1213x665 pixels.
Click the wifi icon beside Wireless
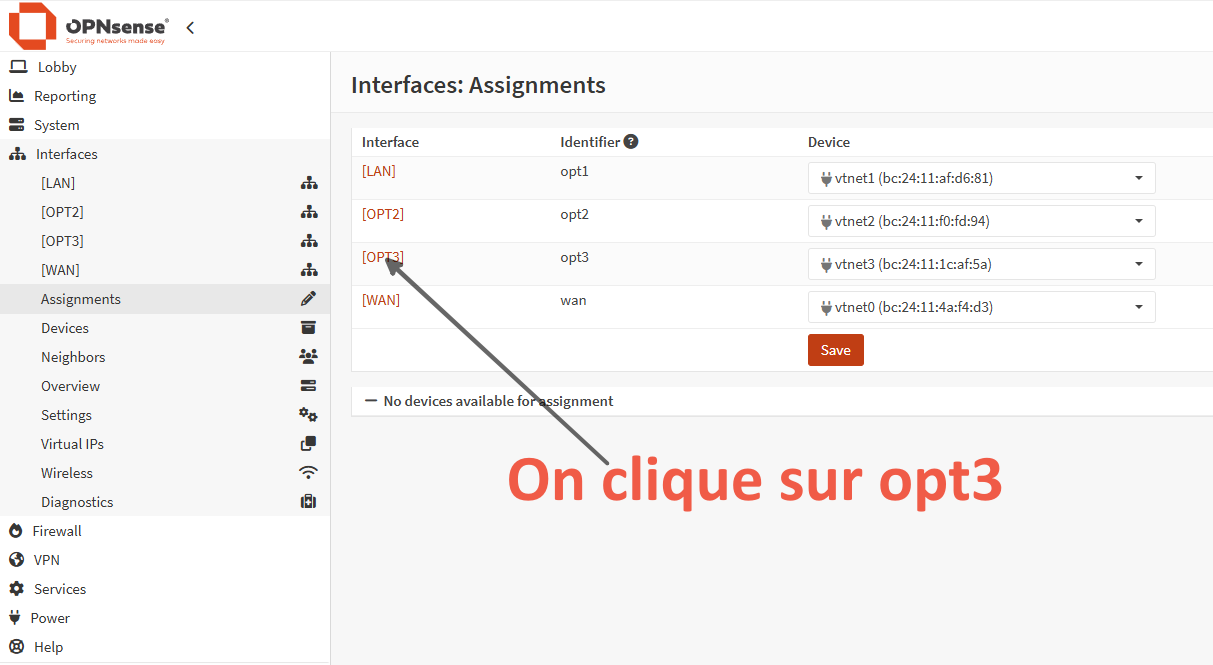[308, 473]
